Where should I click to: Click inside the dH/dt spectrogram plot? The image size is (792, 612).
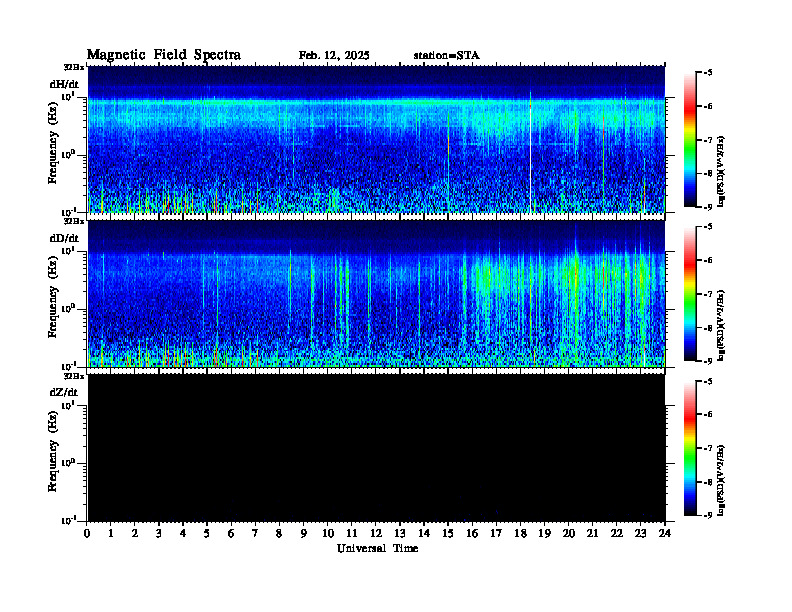[376, 139]
